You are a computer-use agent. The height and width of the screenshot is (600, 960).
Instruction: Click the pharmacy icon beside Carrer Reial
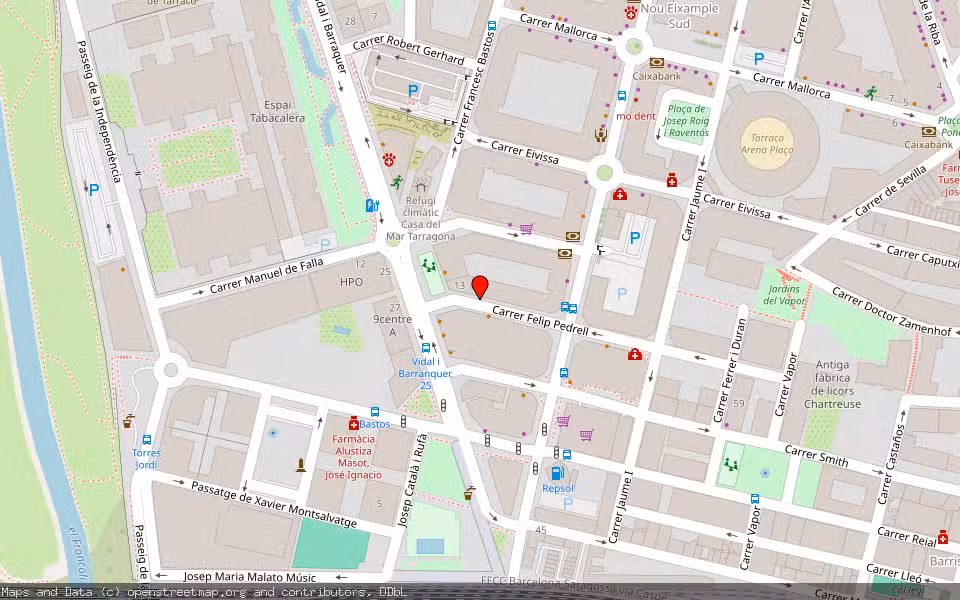pyautogui.click(x=943, y=537)
